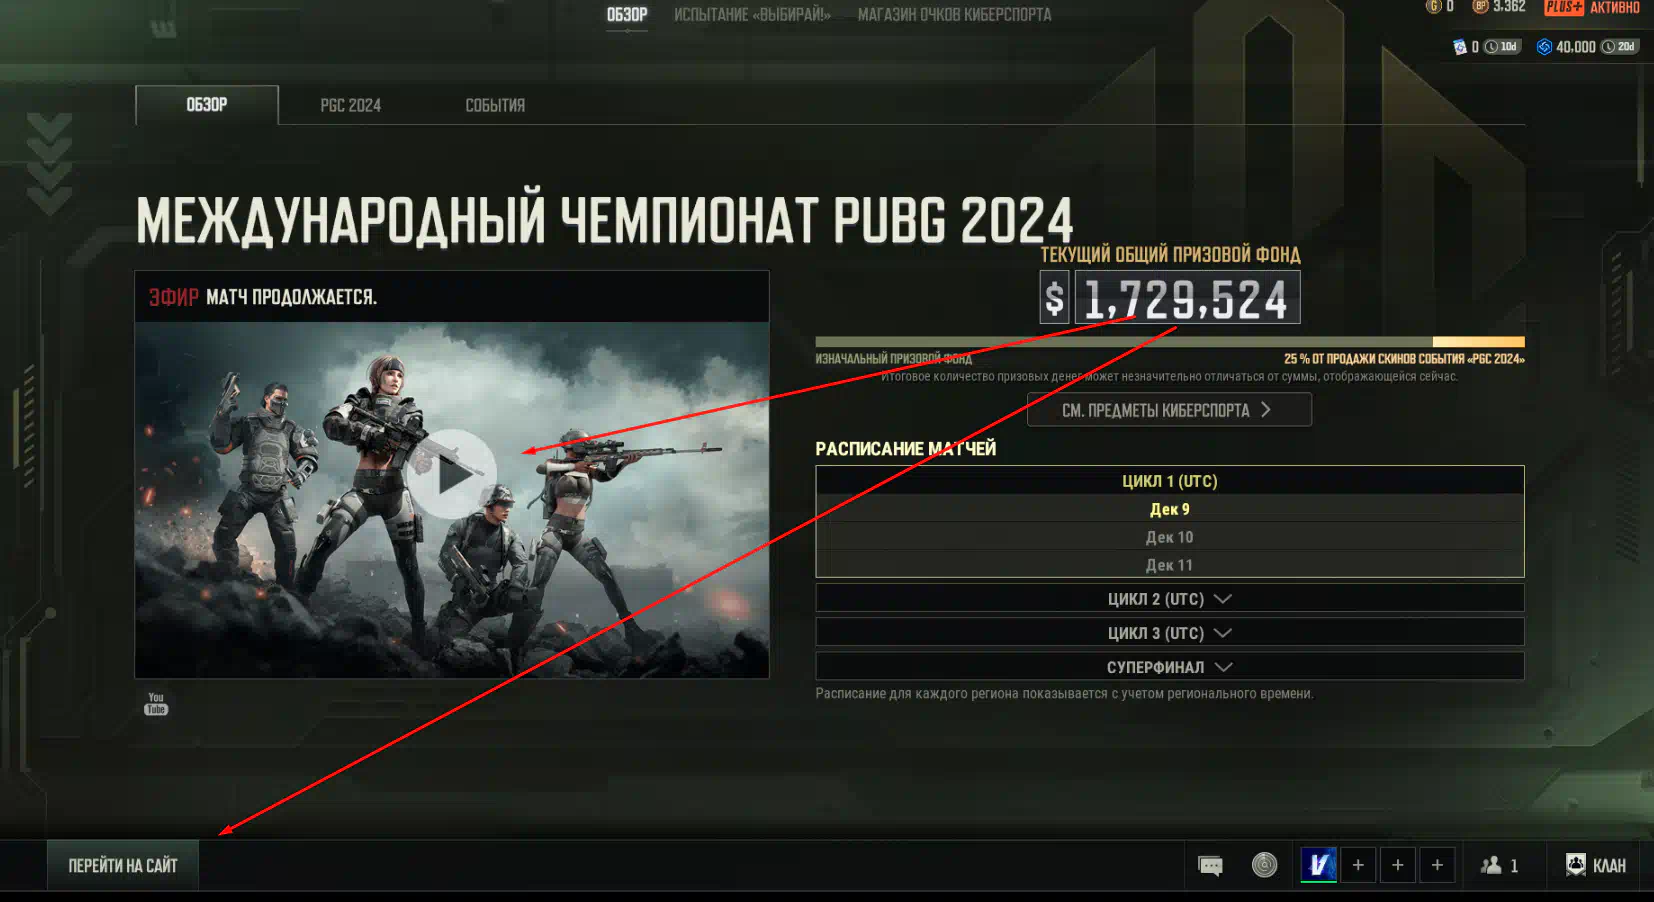Select the Дек 9 schedule row

point(1170,509)
